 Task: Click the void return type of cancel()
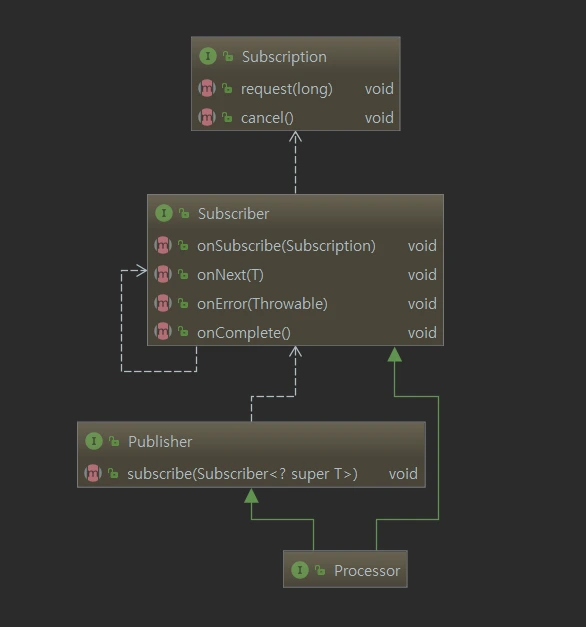379,118
